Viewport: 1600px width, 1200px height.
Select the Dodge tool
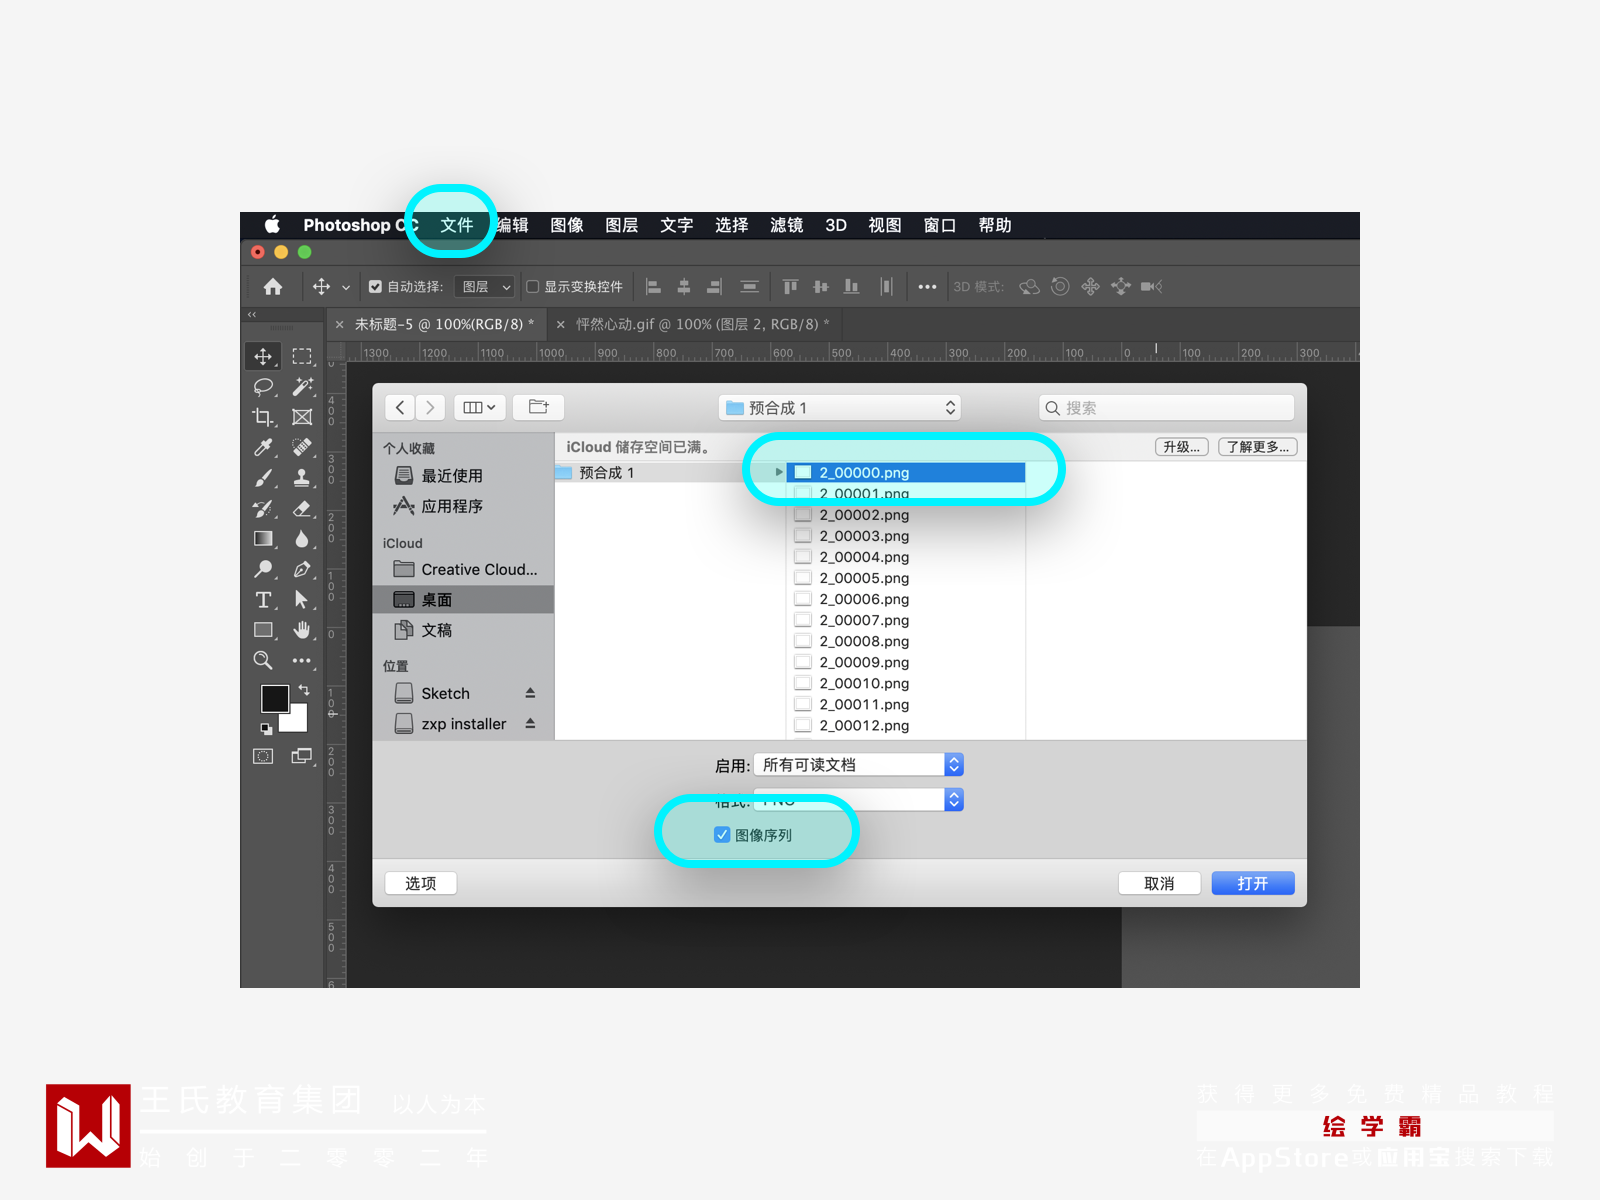(263, 570)
